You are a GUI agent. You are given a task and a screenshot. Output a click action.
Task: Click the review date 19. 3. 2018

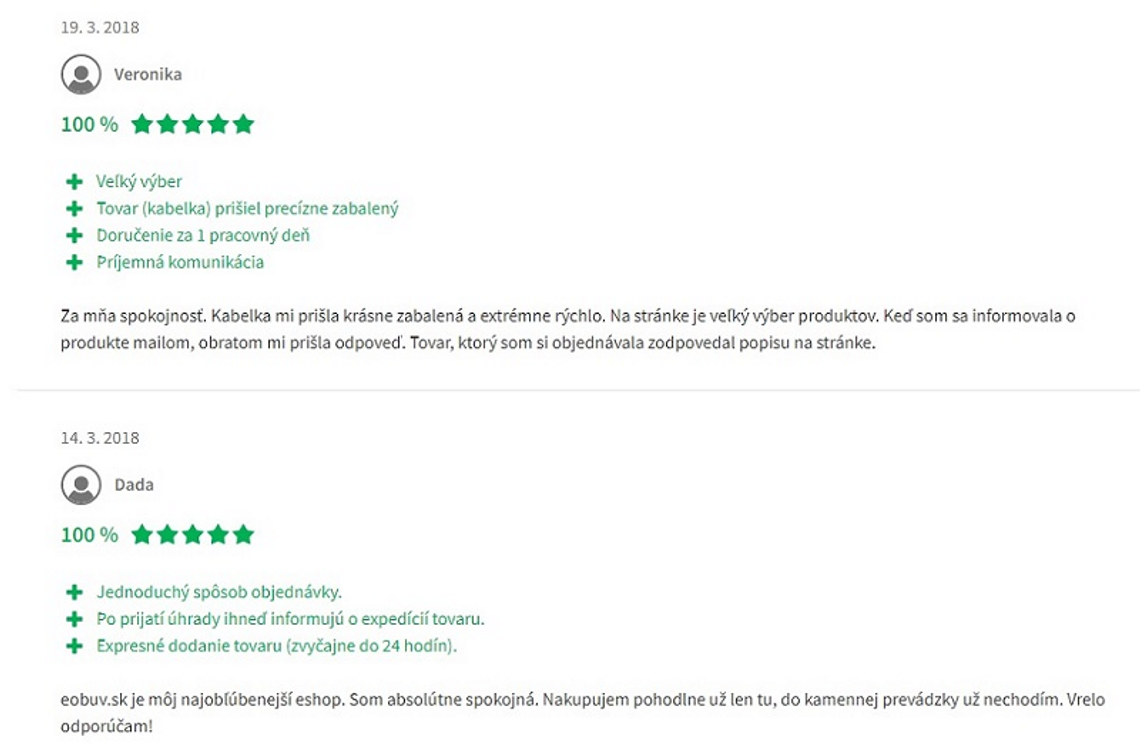click(100, 28)
